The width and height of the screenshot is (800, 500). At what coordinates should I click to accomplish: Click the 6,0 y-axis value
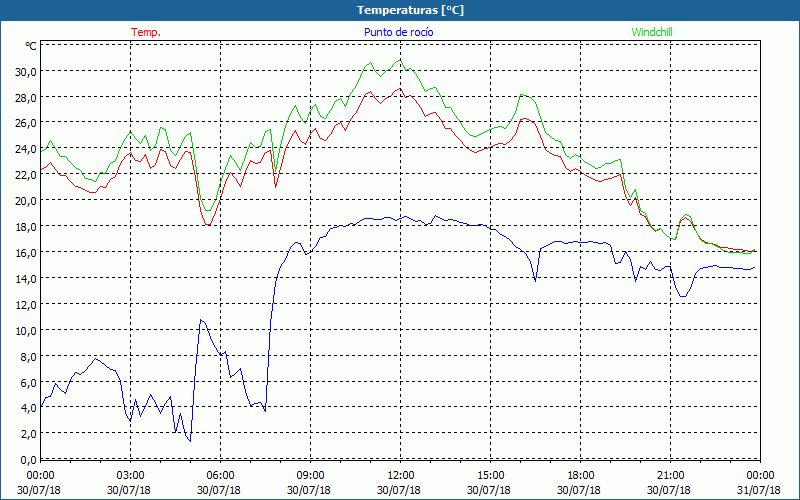pos(28,383)
